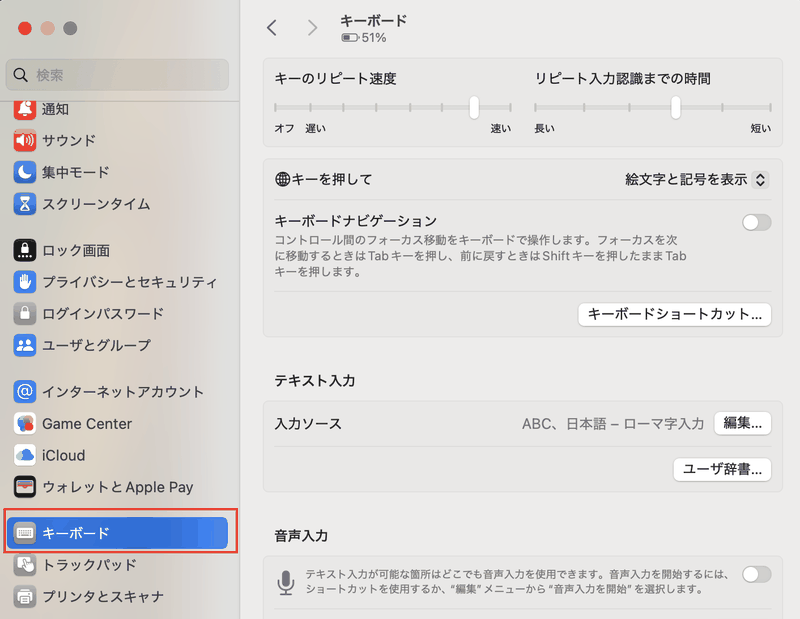This screenshot has width=800, height=619.
Task: Open インターネットアカウント @ icon
Action: [24, 391]
